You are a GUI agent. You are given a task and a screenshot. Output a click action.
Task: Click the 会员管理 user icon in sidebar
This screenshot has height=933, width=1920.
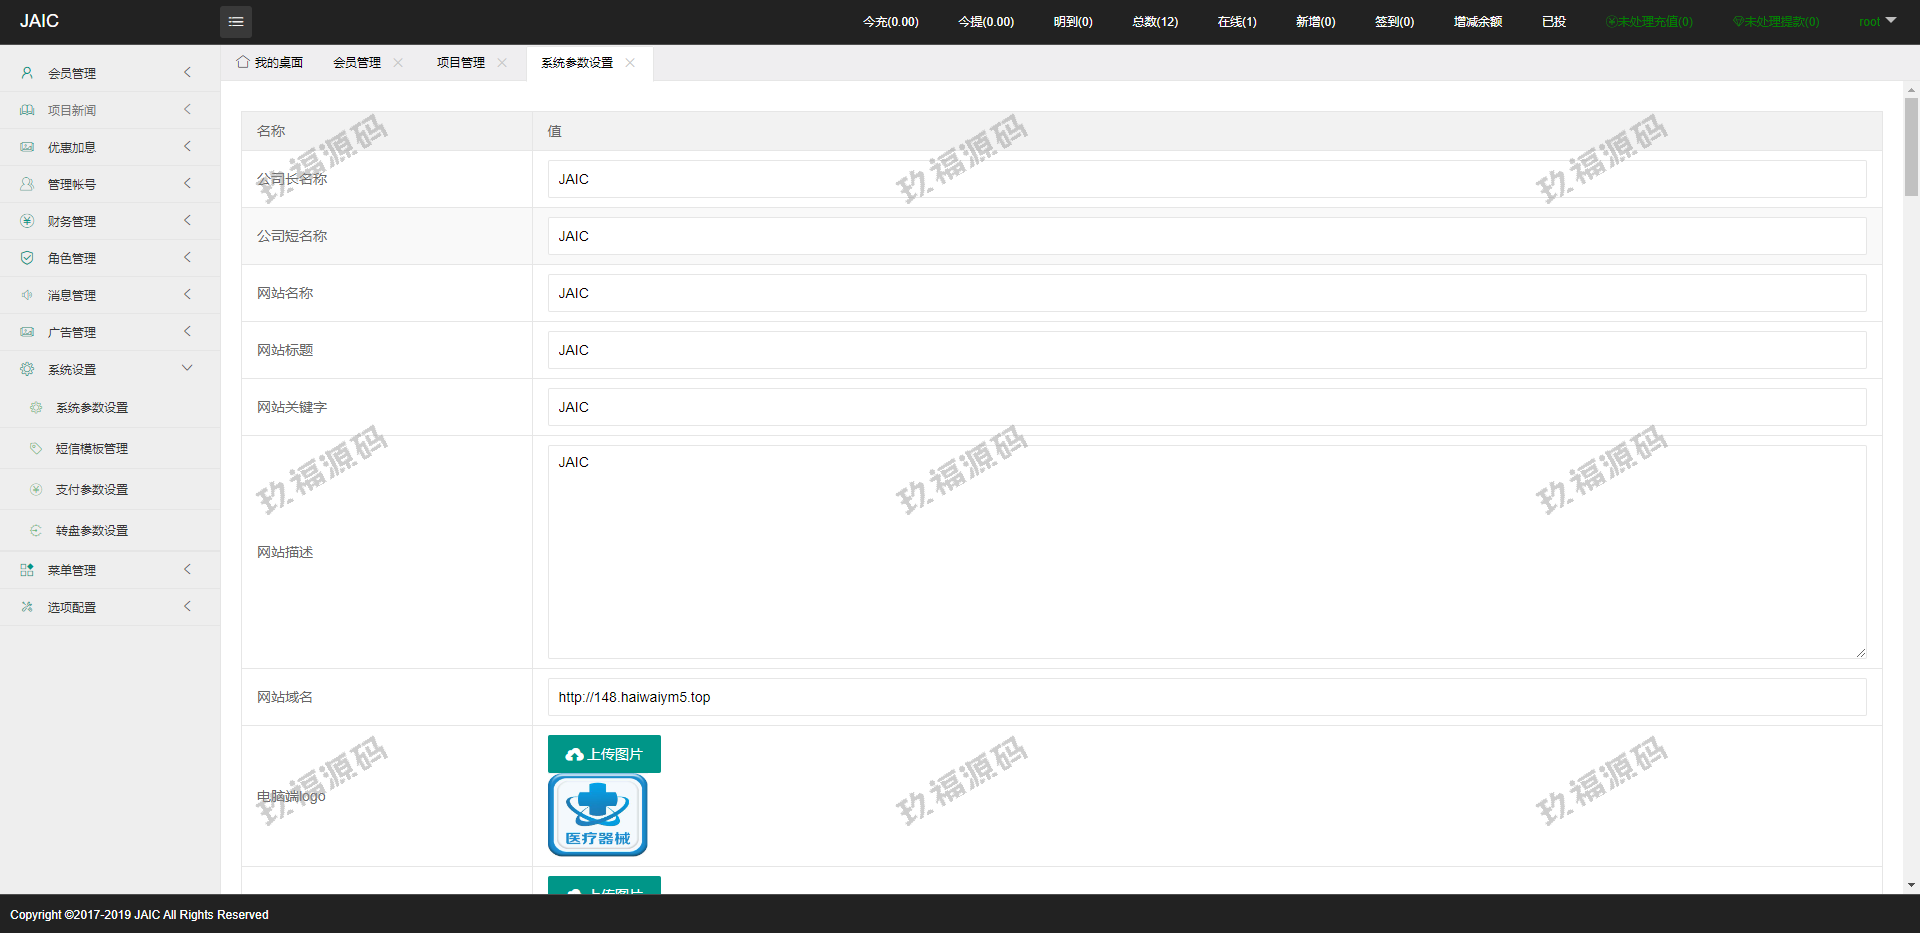[x=27, y=73]
